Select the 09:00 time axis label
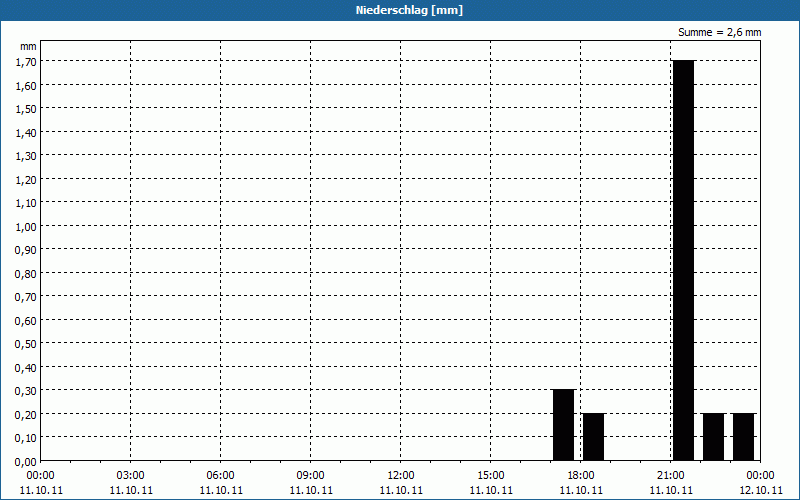Screen dimensions: 800x500 point(310,475)
